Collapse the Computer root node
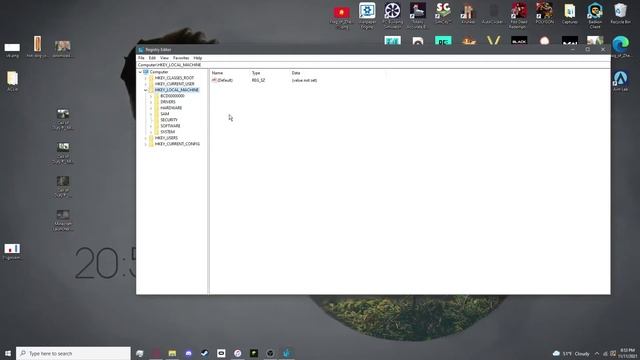640x360 pixels. pyautogui.click(x=140, y=72)
